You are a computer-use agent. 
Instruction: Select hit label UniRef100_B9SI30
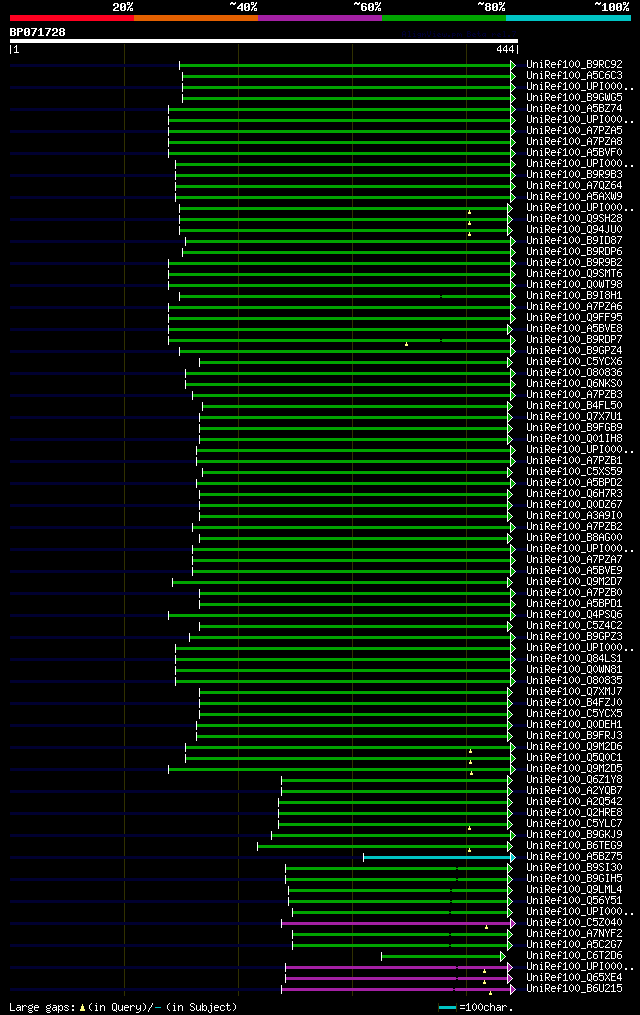point(574,868)
